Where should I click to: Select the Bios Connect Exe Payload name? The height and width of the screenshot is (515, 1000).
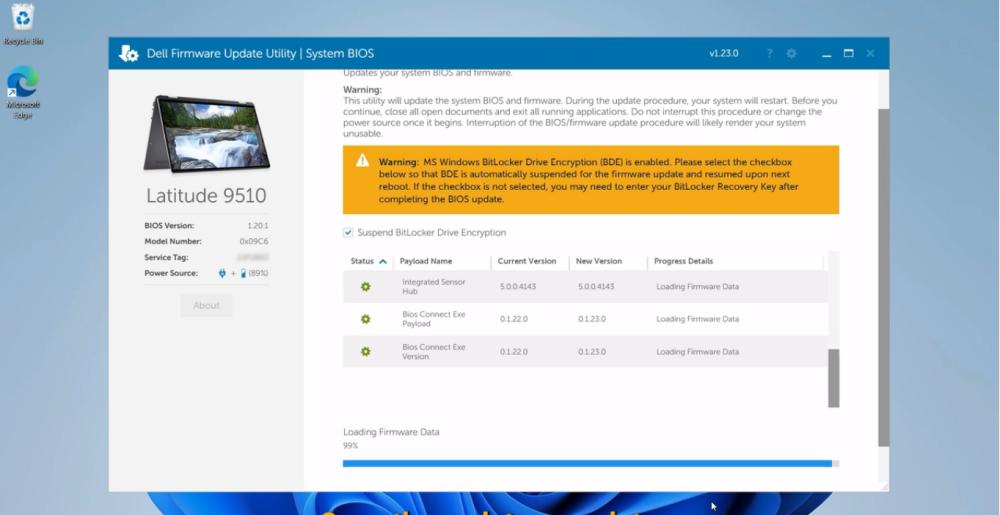click(x=434, y=319)
